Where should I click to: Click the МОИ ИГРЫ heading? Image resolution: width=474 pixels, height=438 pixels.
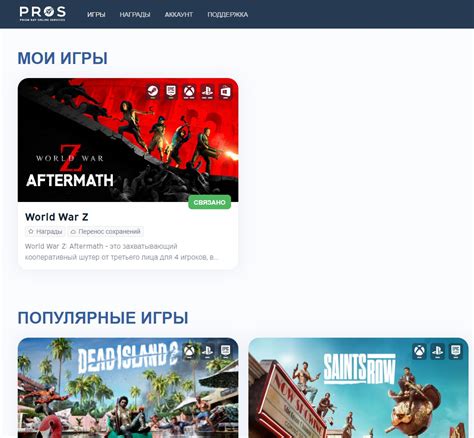tap(62, 58)
